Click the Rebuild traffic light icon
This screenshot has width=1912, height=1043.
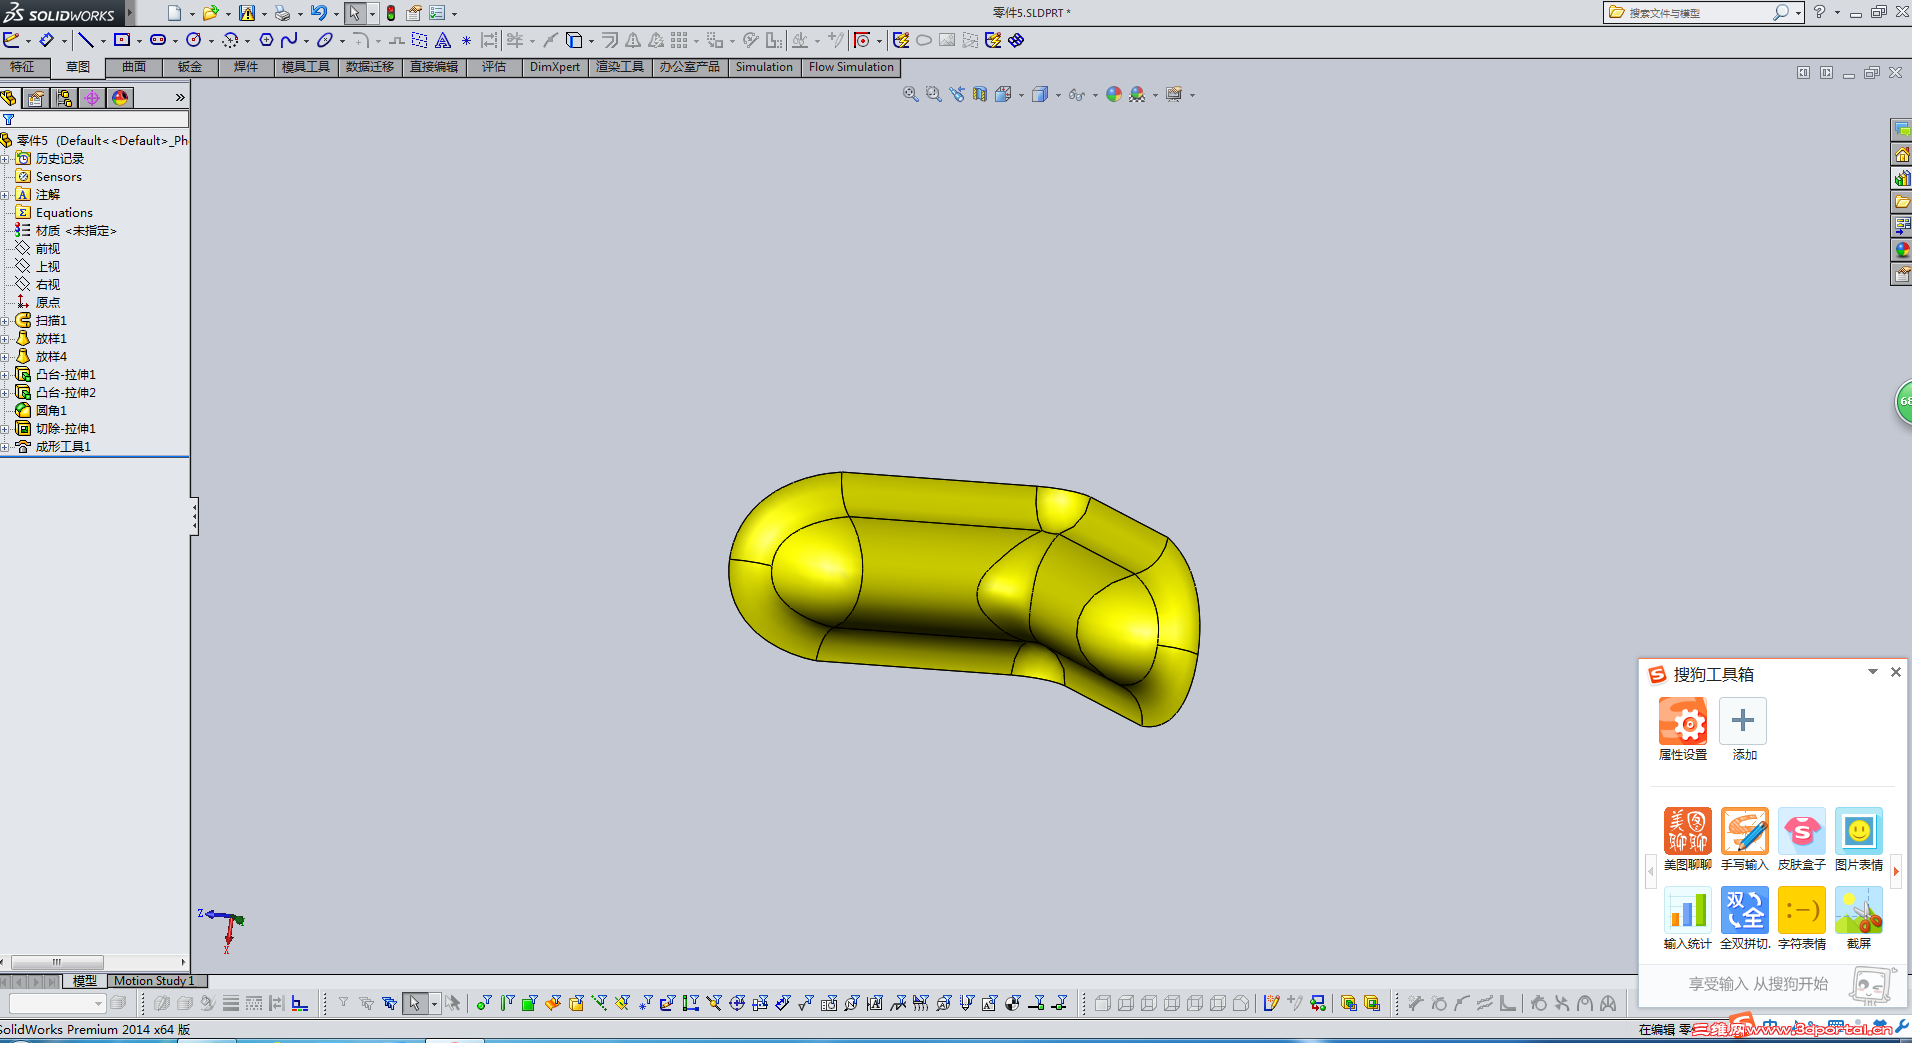click(391, 13)
